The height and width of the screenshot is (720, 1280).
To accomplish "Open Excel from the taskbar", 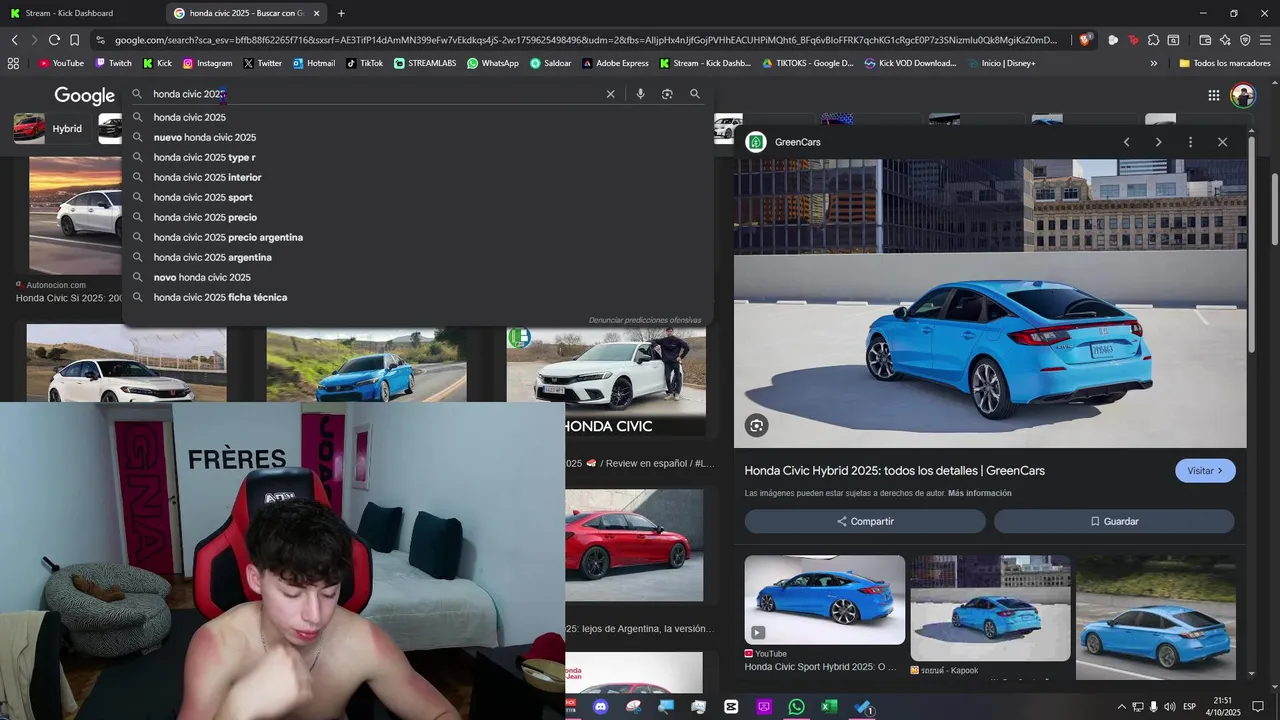I will click(x=829, y=707).
